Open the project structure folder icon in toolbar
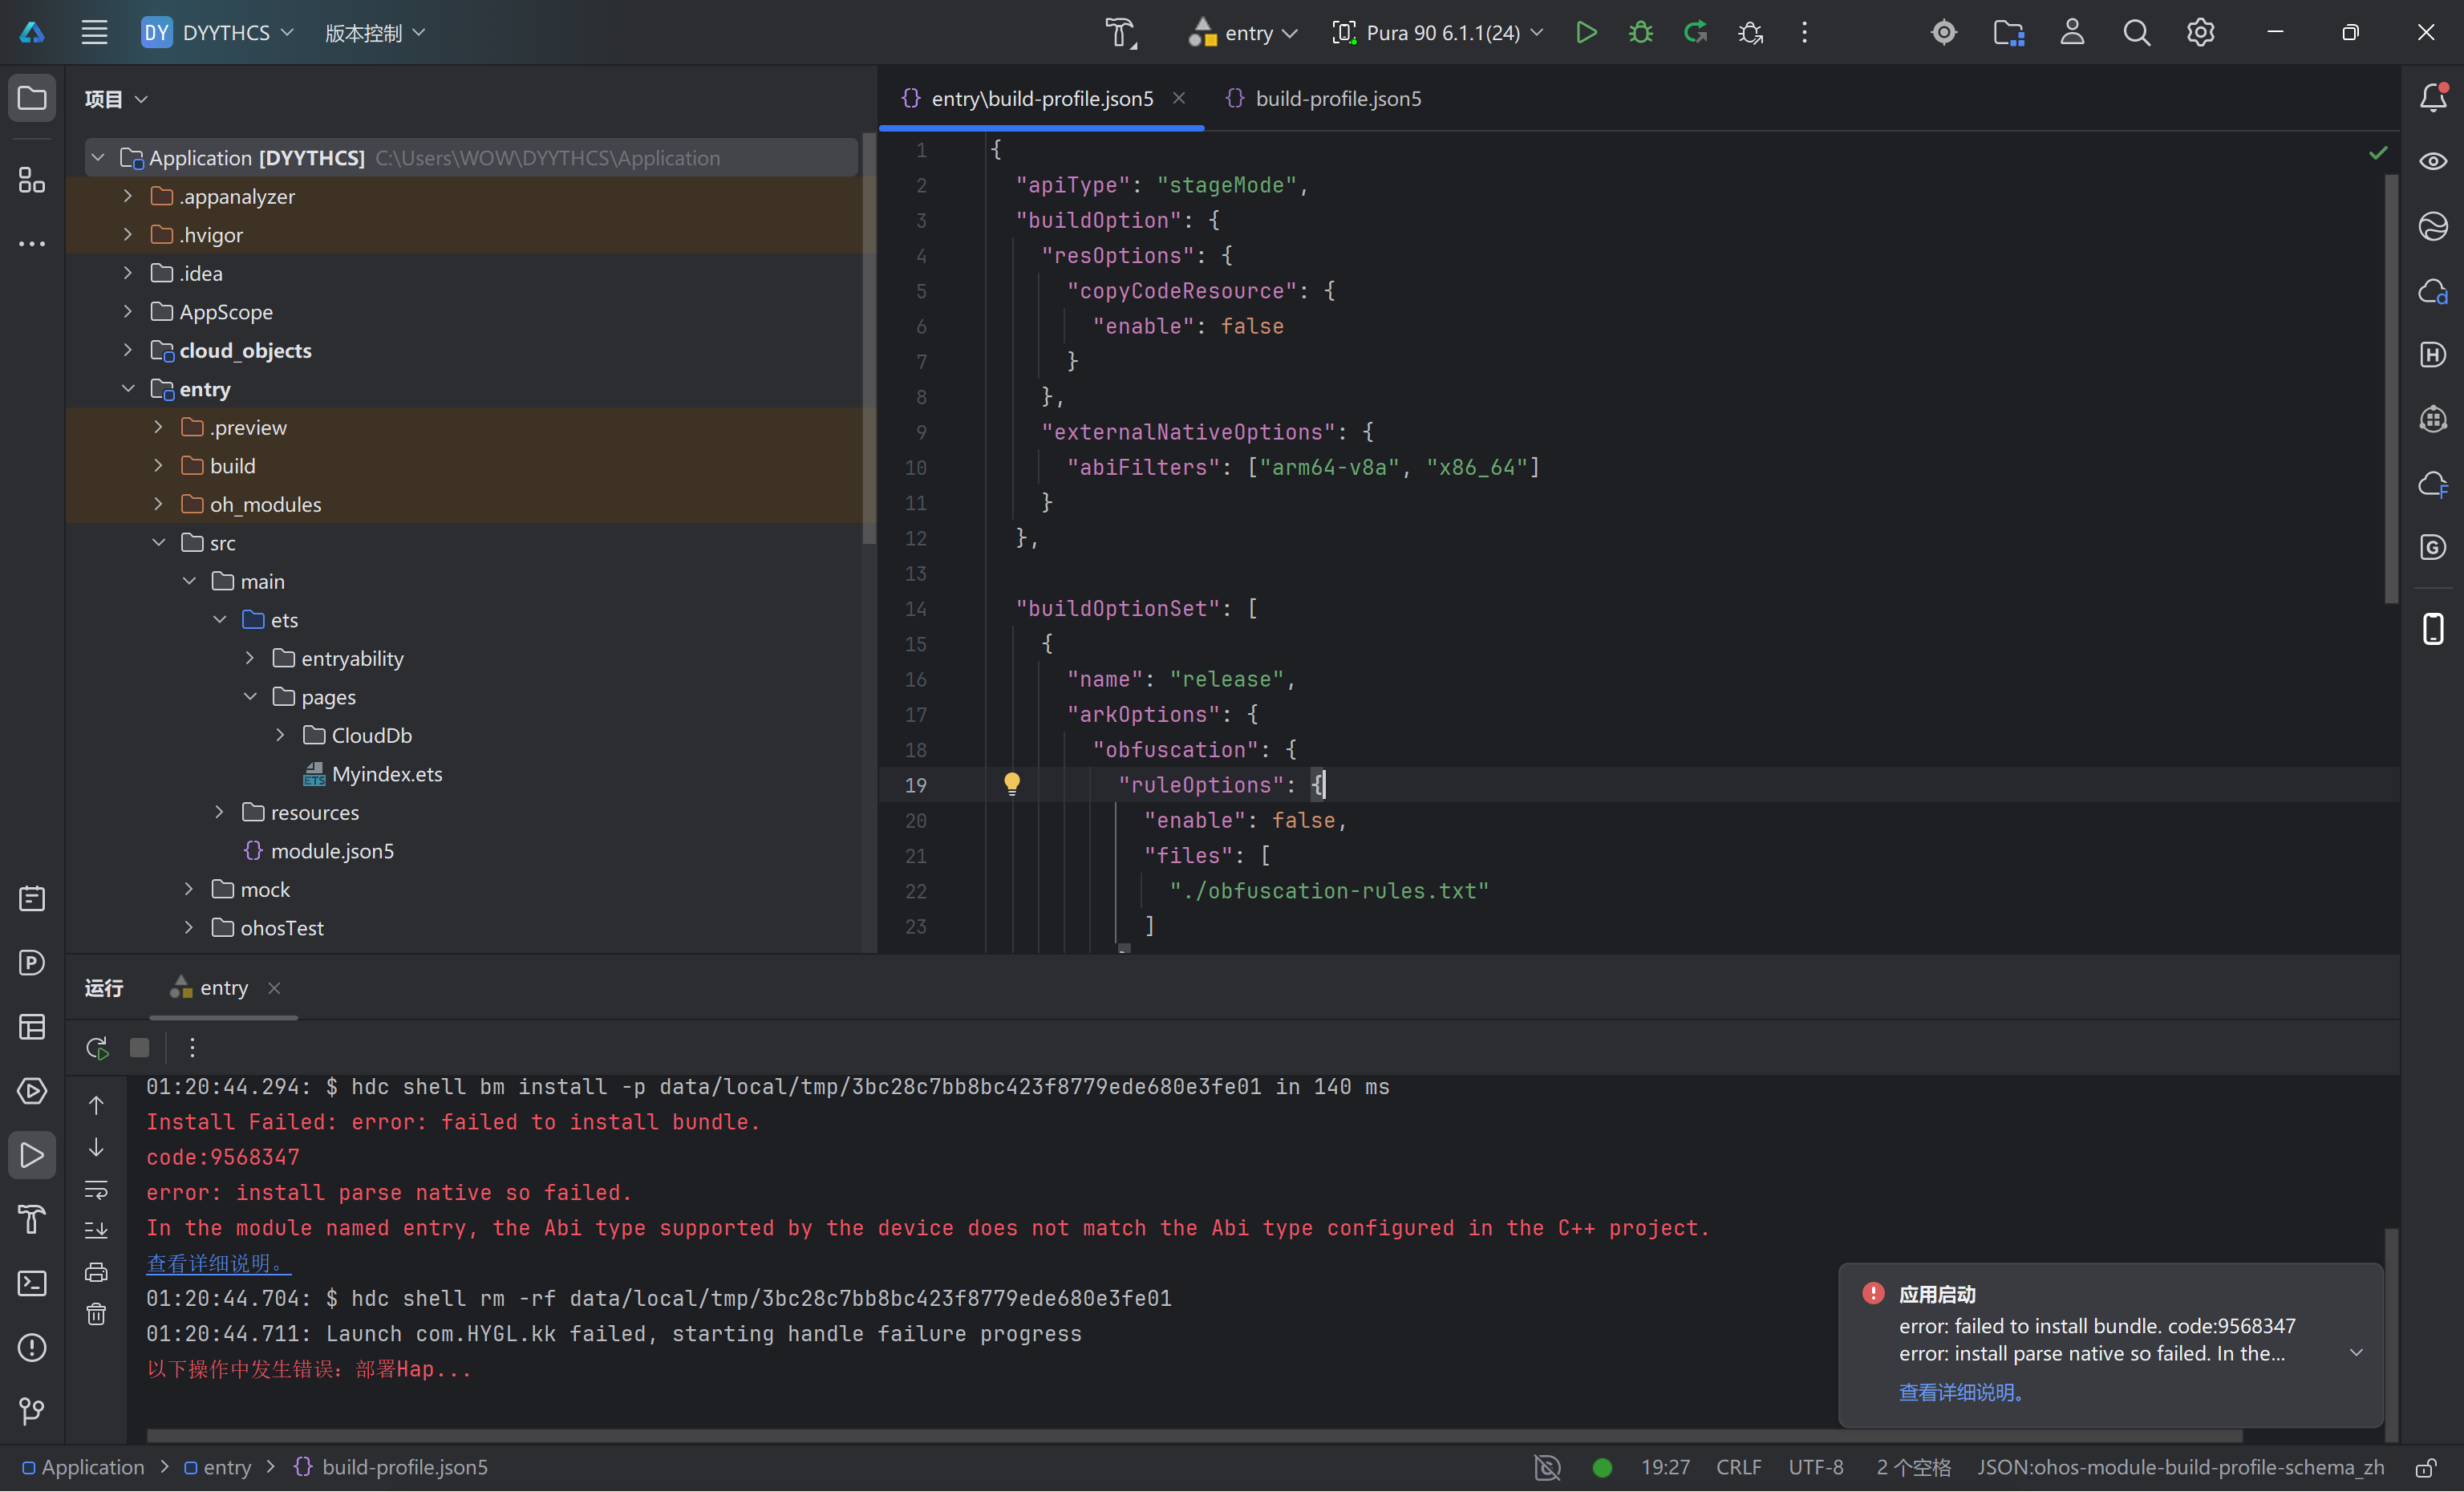This screenshot has width=2464, height=1492. click(x=2008, y=32)
